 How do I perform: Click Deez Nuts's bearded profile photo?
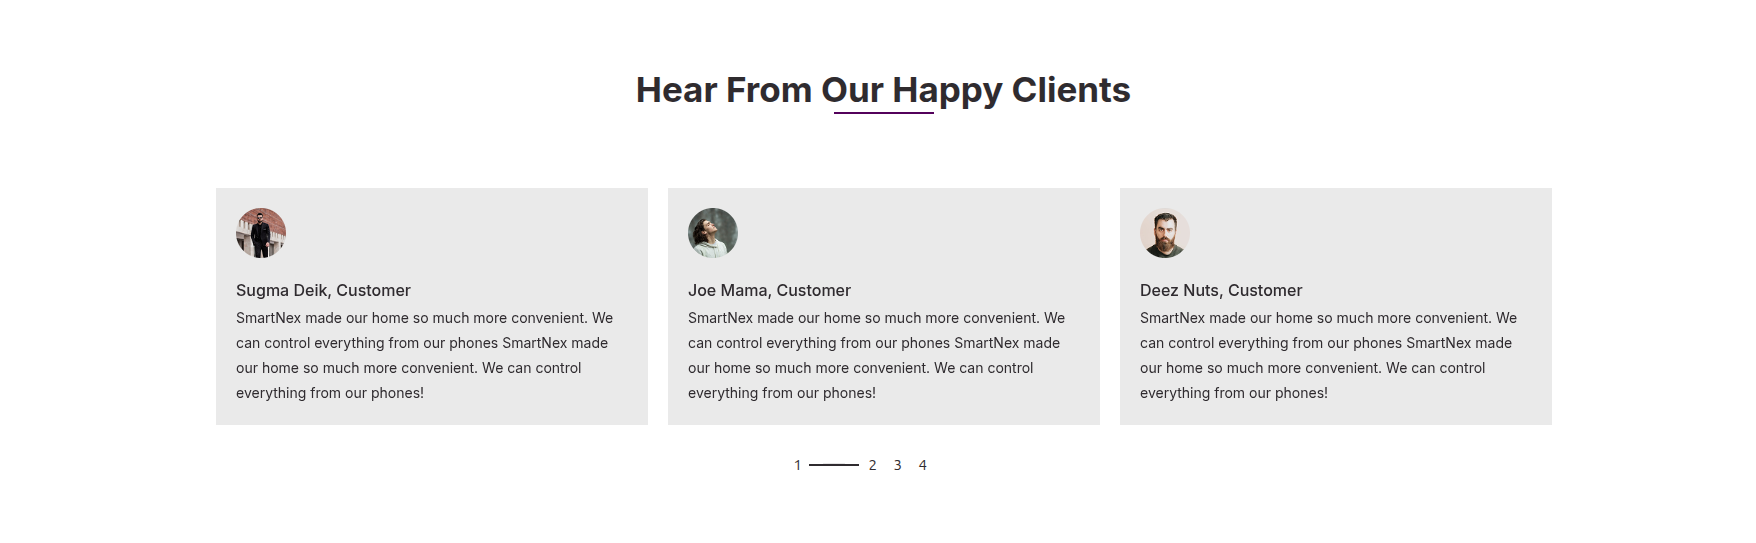tap(1165, 233)
